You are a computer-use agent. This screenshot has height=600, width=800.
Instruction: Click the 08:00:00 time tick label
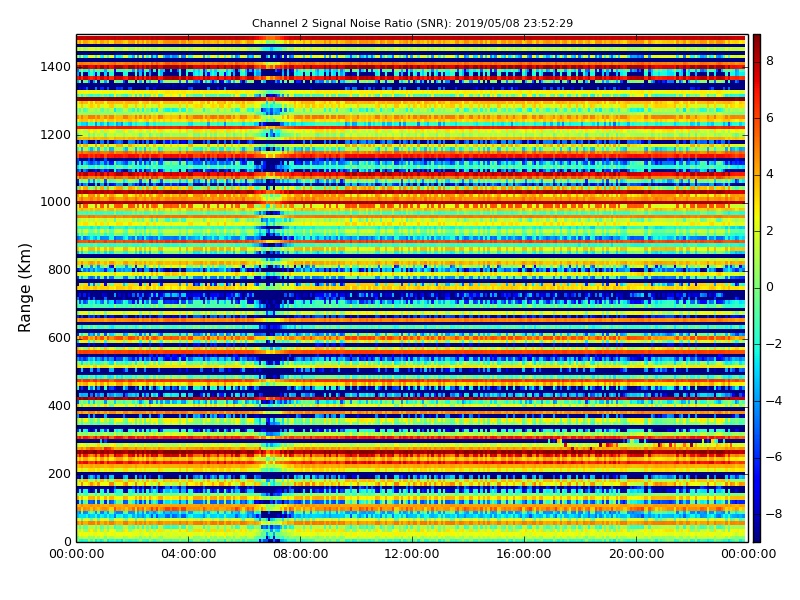click(301, 554)
